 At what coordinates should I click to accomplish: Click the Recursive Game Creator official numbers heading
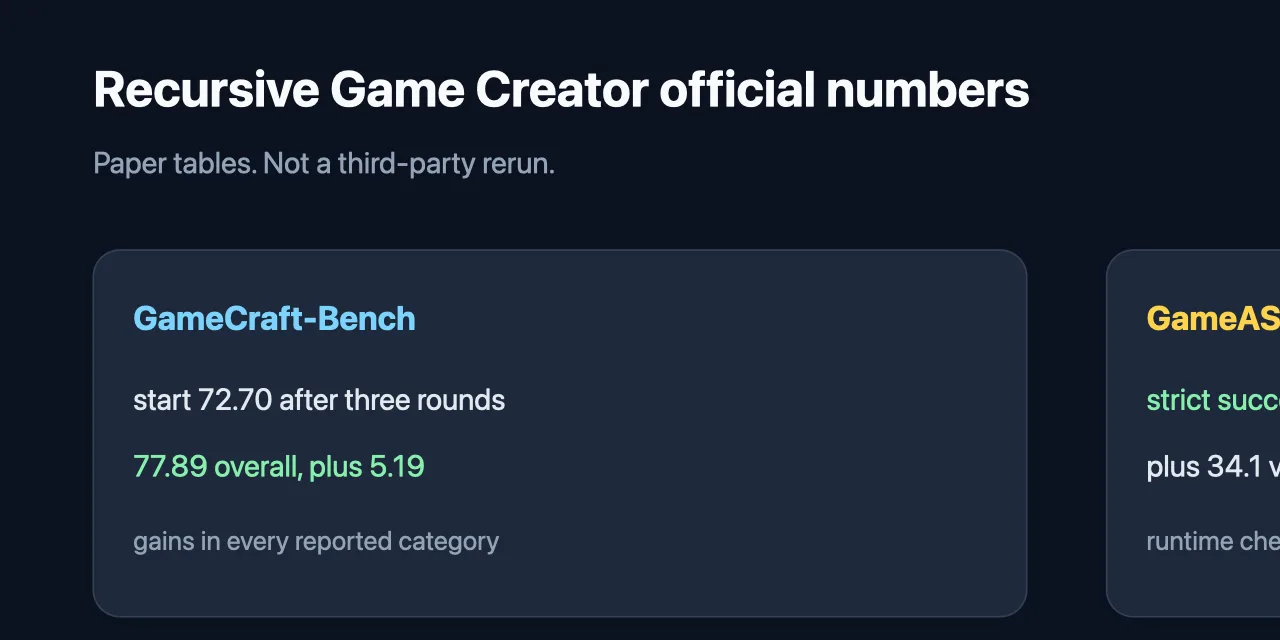[561, 91]
